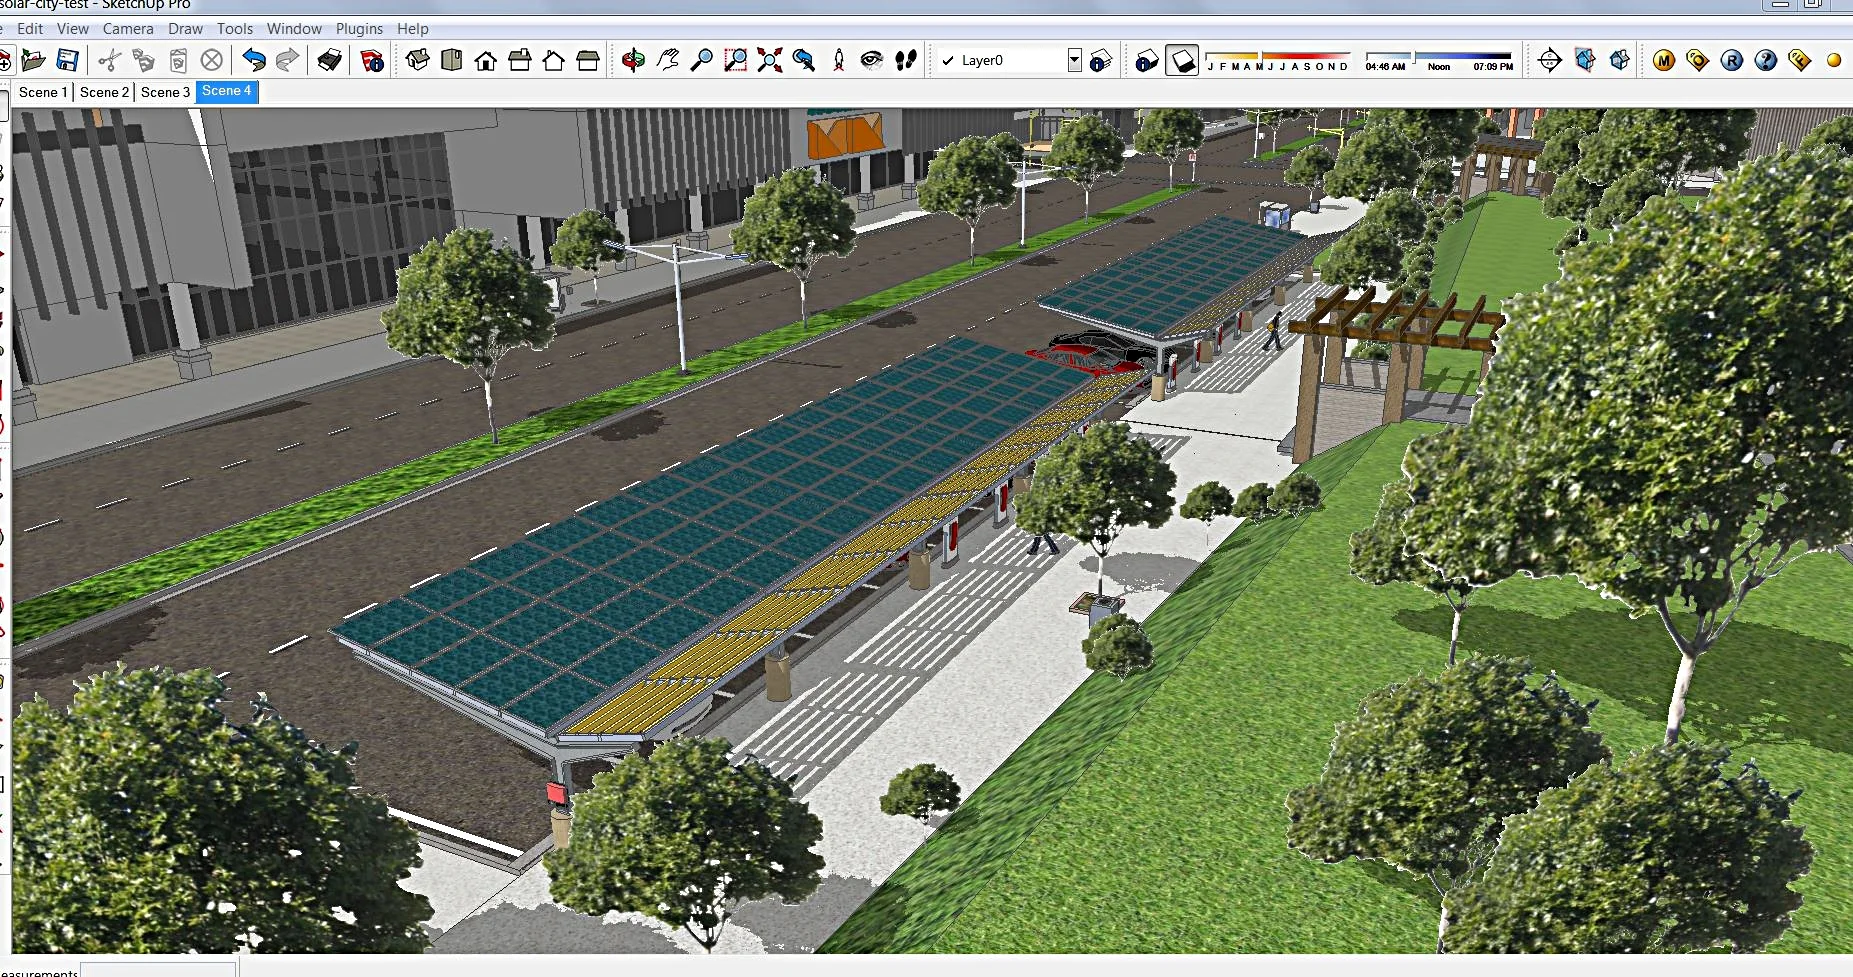This screenshot has width=1853, height=977.
Task: Click the crosshair target toolbar icon
Action: tap(1550, 61)
